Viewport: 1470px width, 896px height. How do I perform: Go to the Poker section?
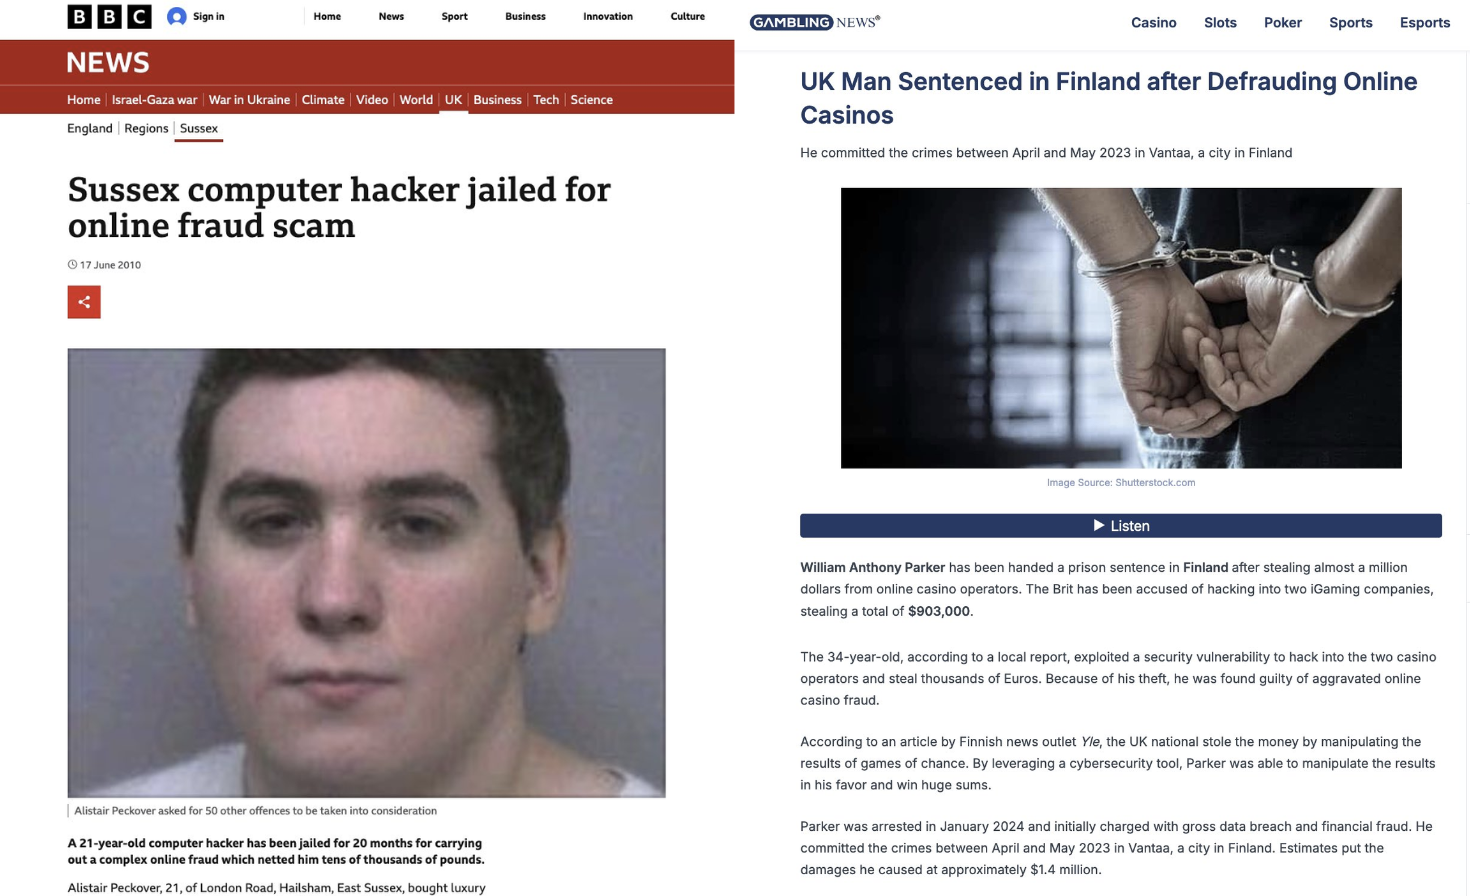click(1282, 23)
